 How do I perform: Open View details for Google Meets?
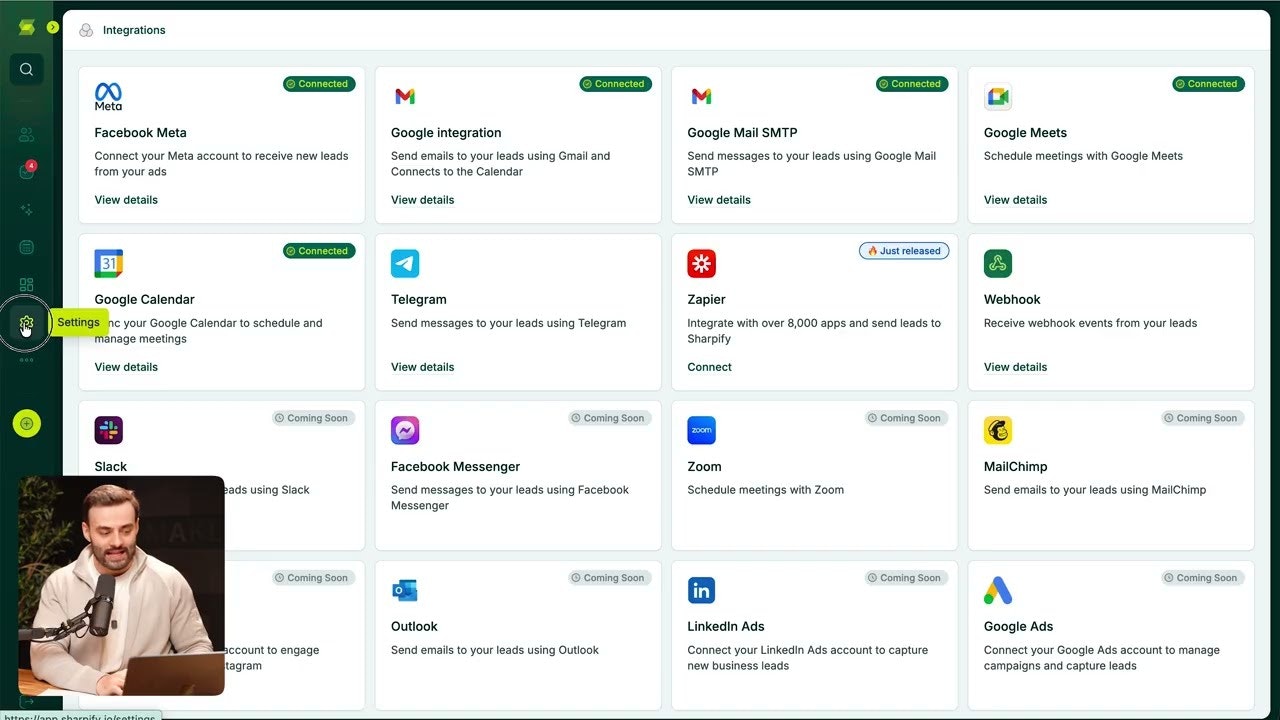1015,200
